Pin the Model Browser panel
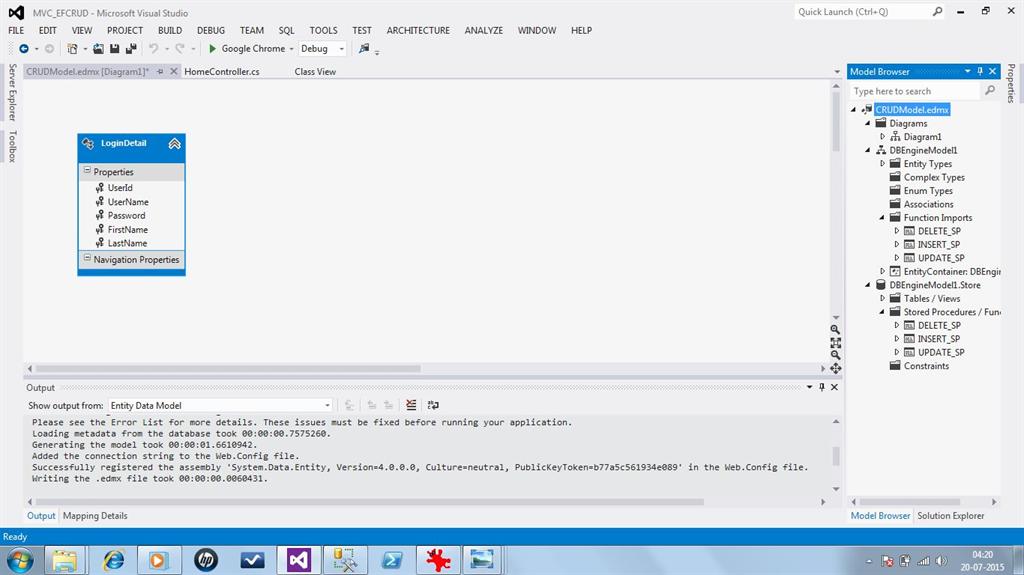This screenshot has height=575, width=1024. coord(980,71)
